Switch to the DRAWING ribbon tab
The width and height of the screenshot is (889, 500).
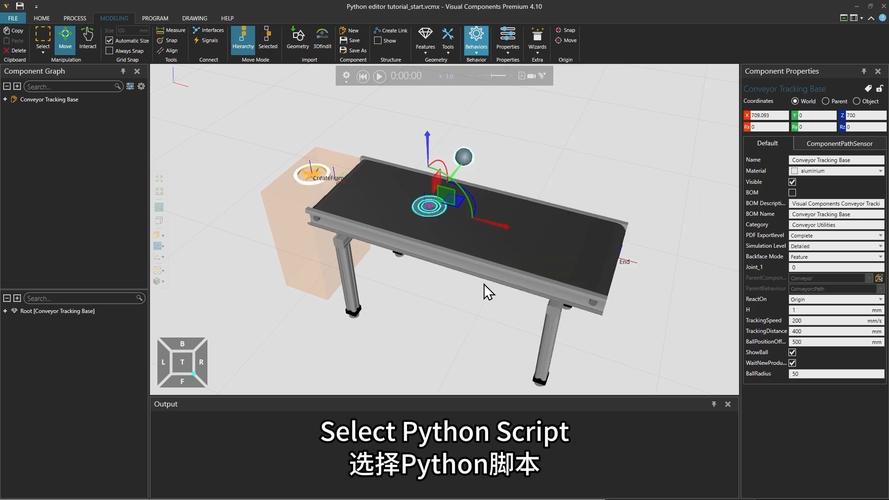coord(194,18)
